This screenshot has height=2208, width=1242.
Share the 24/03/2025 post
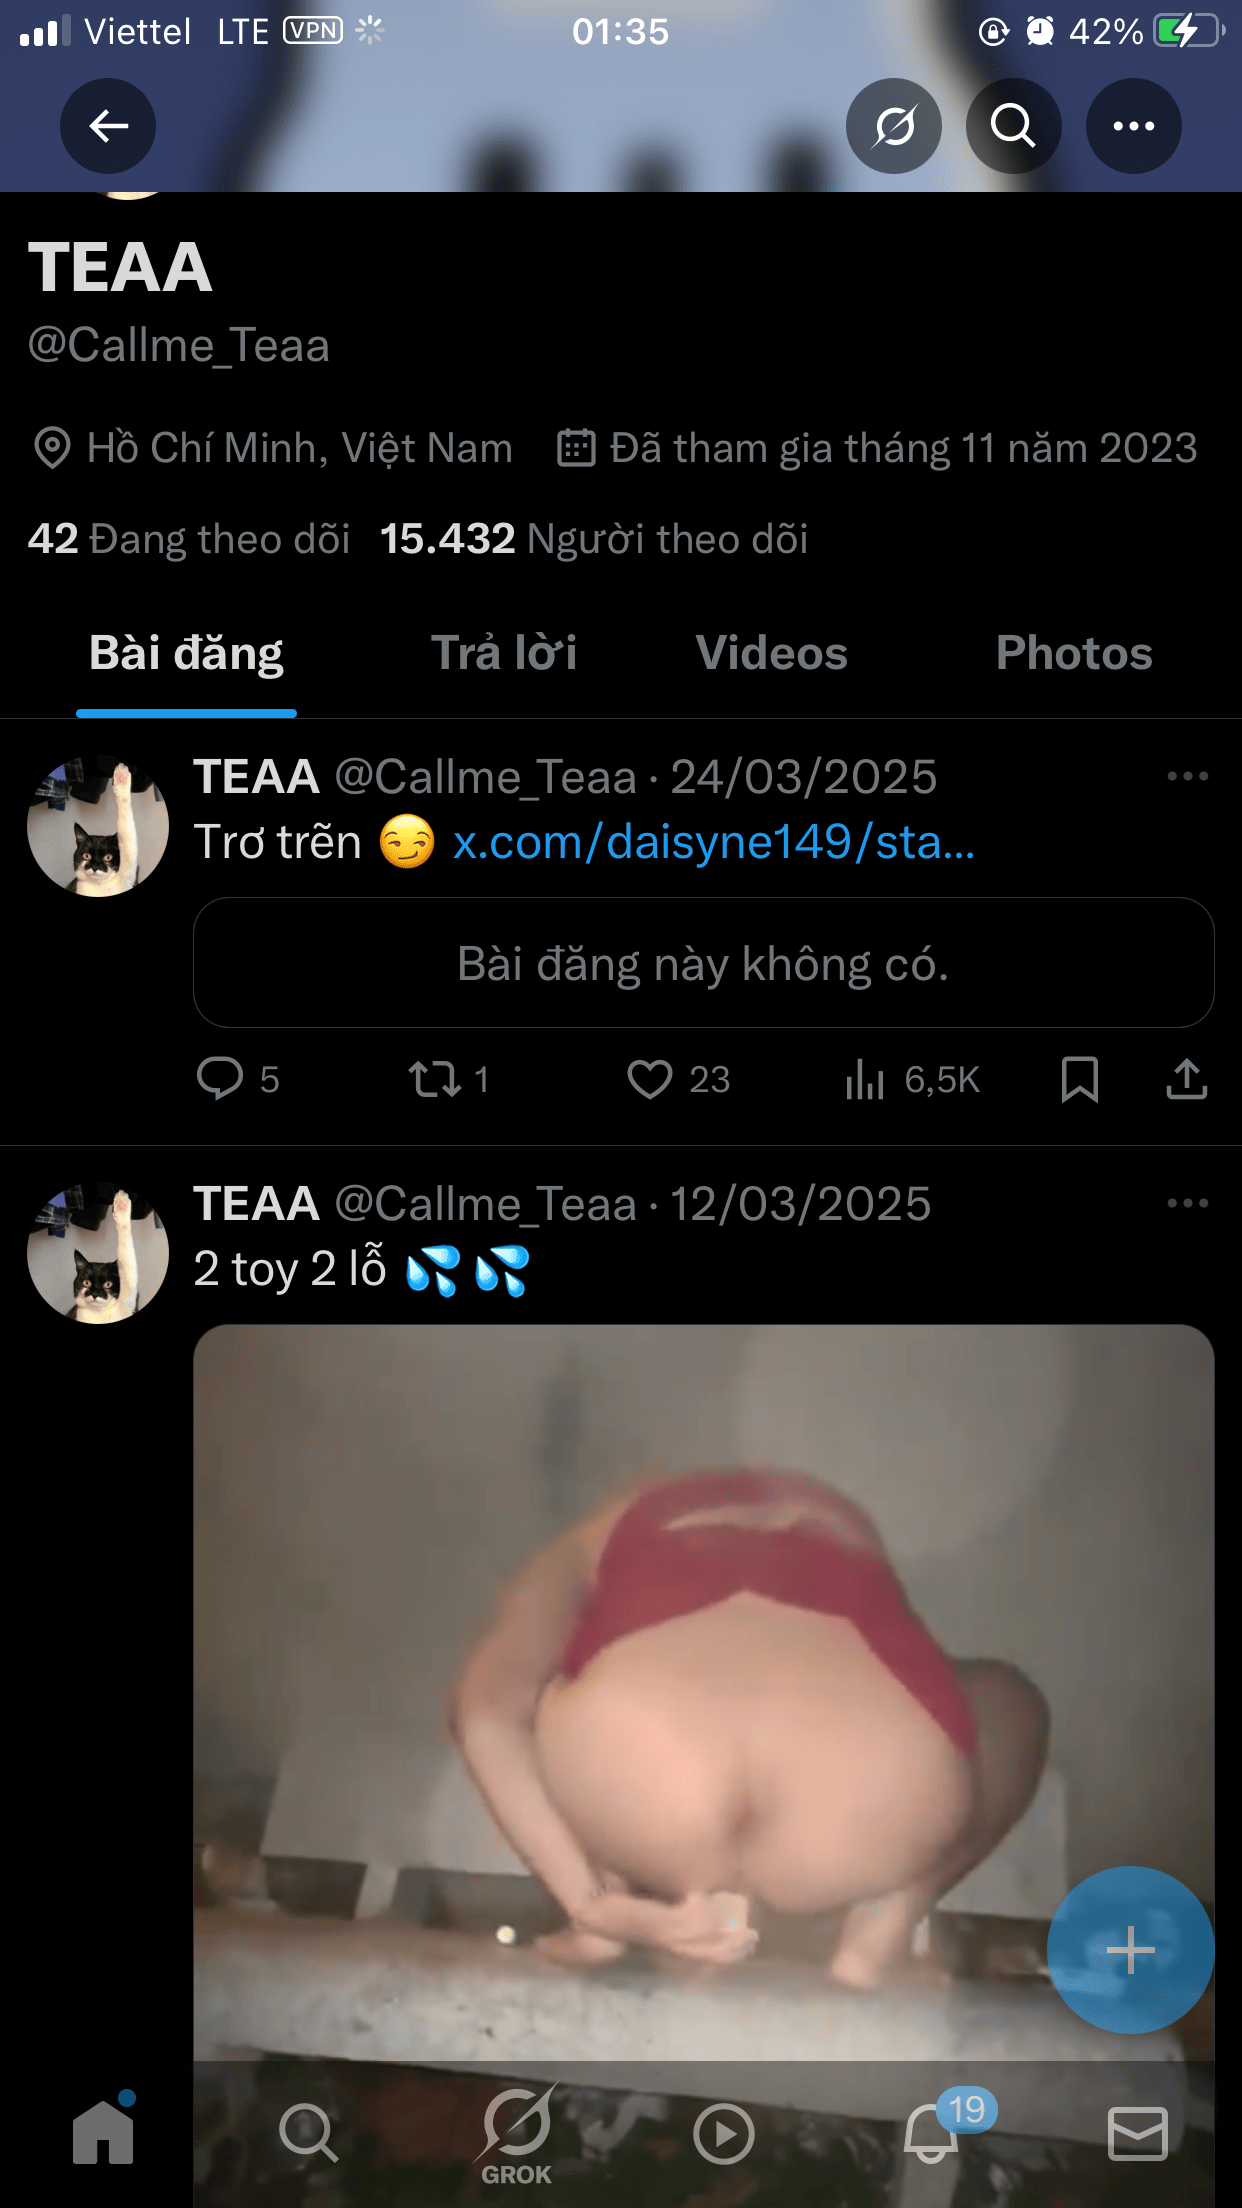[x=1187, y=1079]
